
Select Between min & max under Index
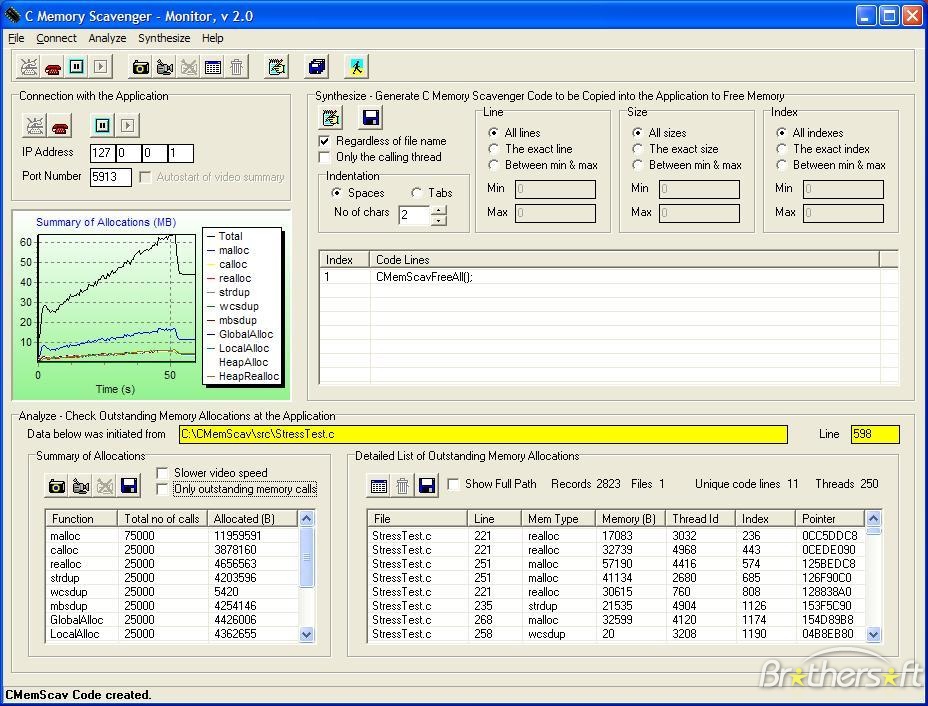click(781, 165)
